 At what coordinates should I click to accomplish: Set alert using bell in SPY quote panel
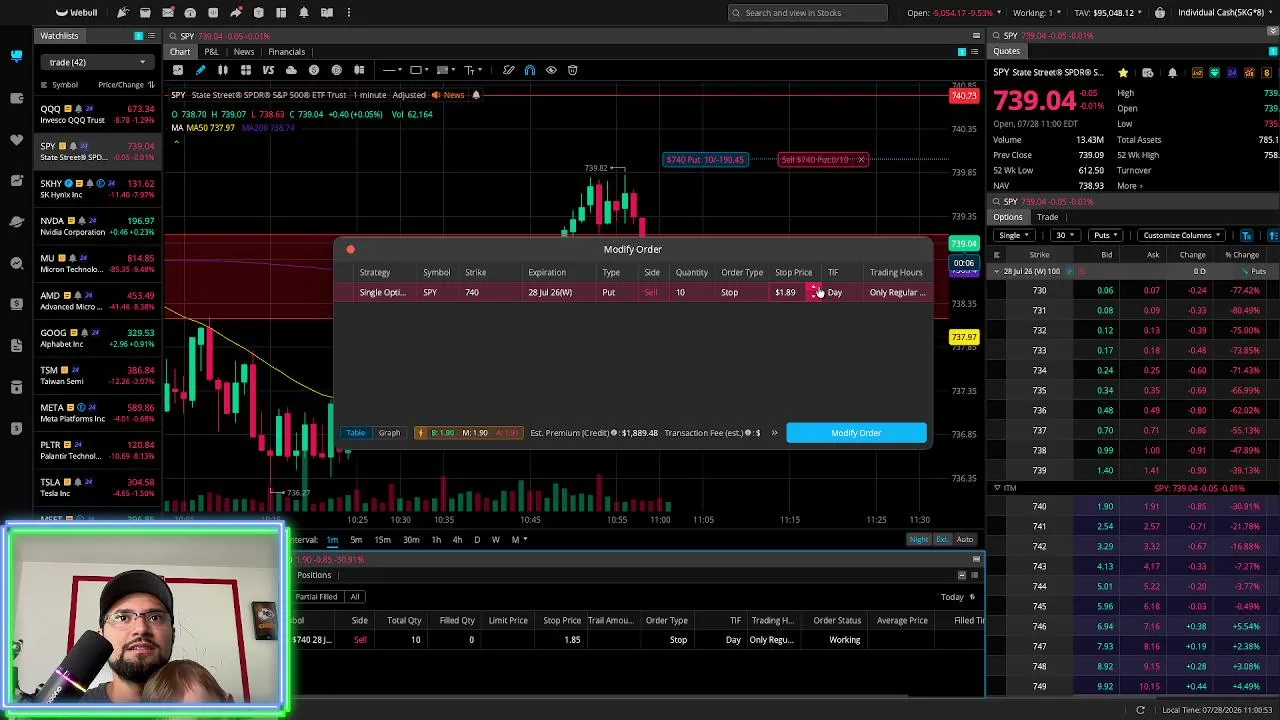1172,73
